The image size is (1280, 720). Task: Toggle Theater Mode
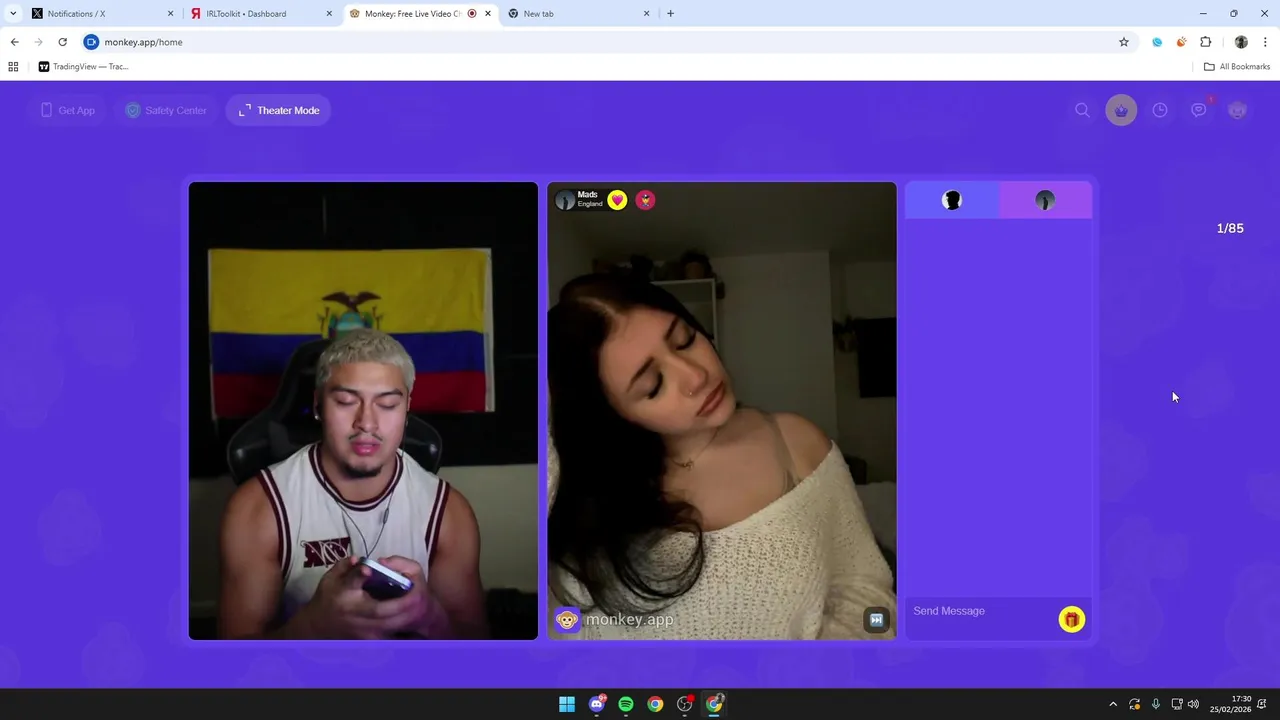pyautogui.click(x=279, y=110)
